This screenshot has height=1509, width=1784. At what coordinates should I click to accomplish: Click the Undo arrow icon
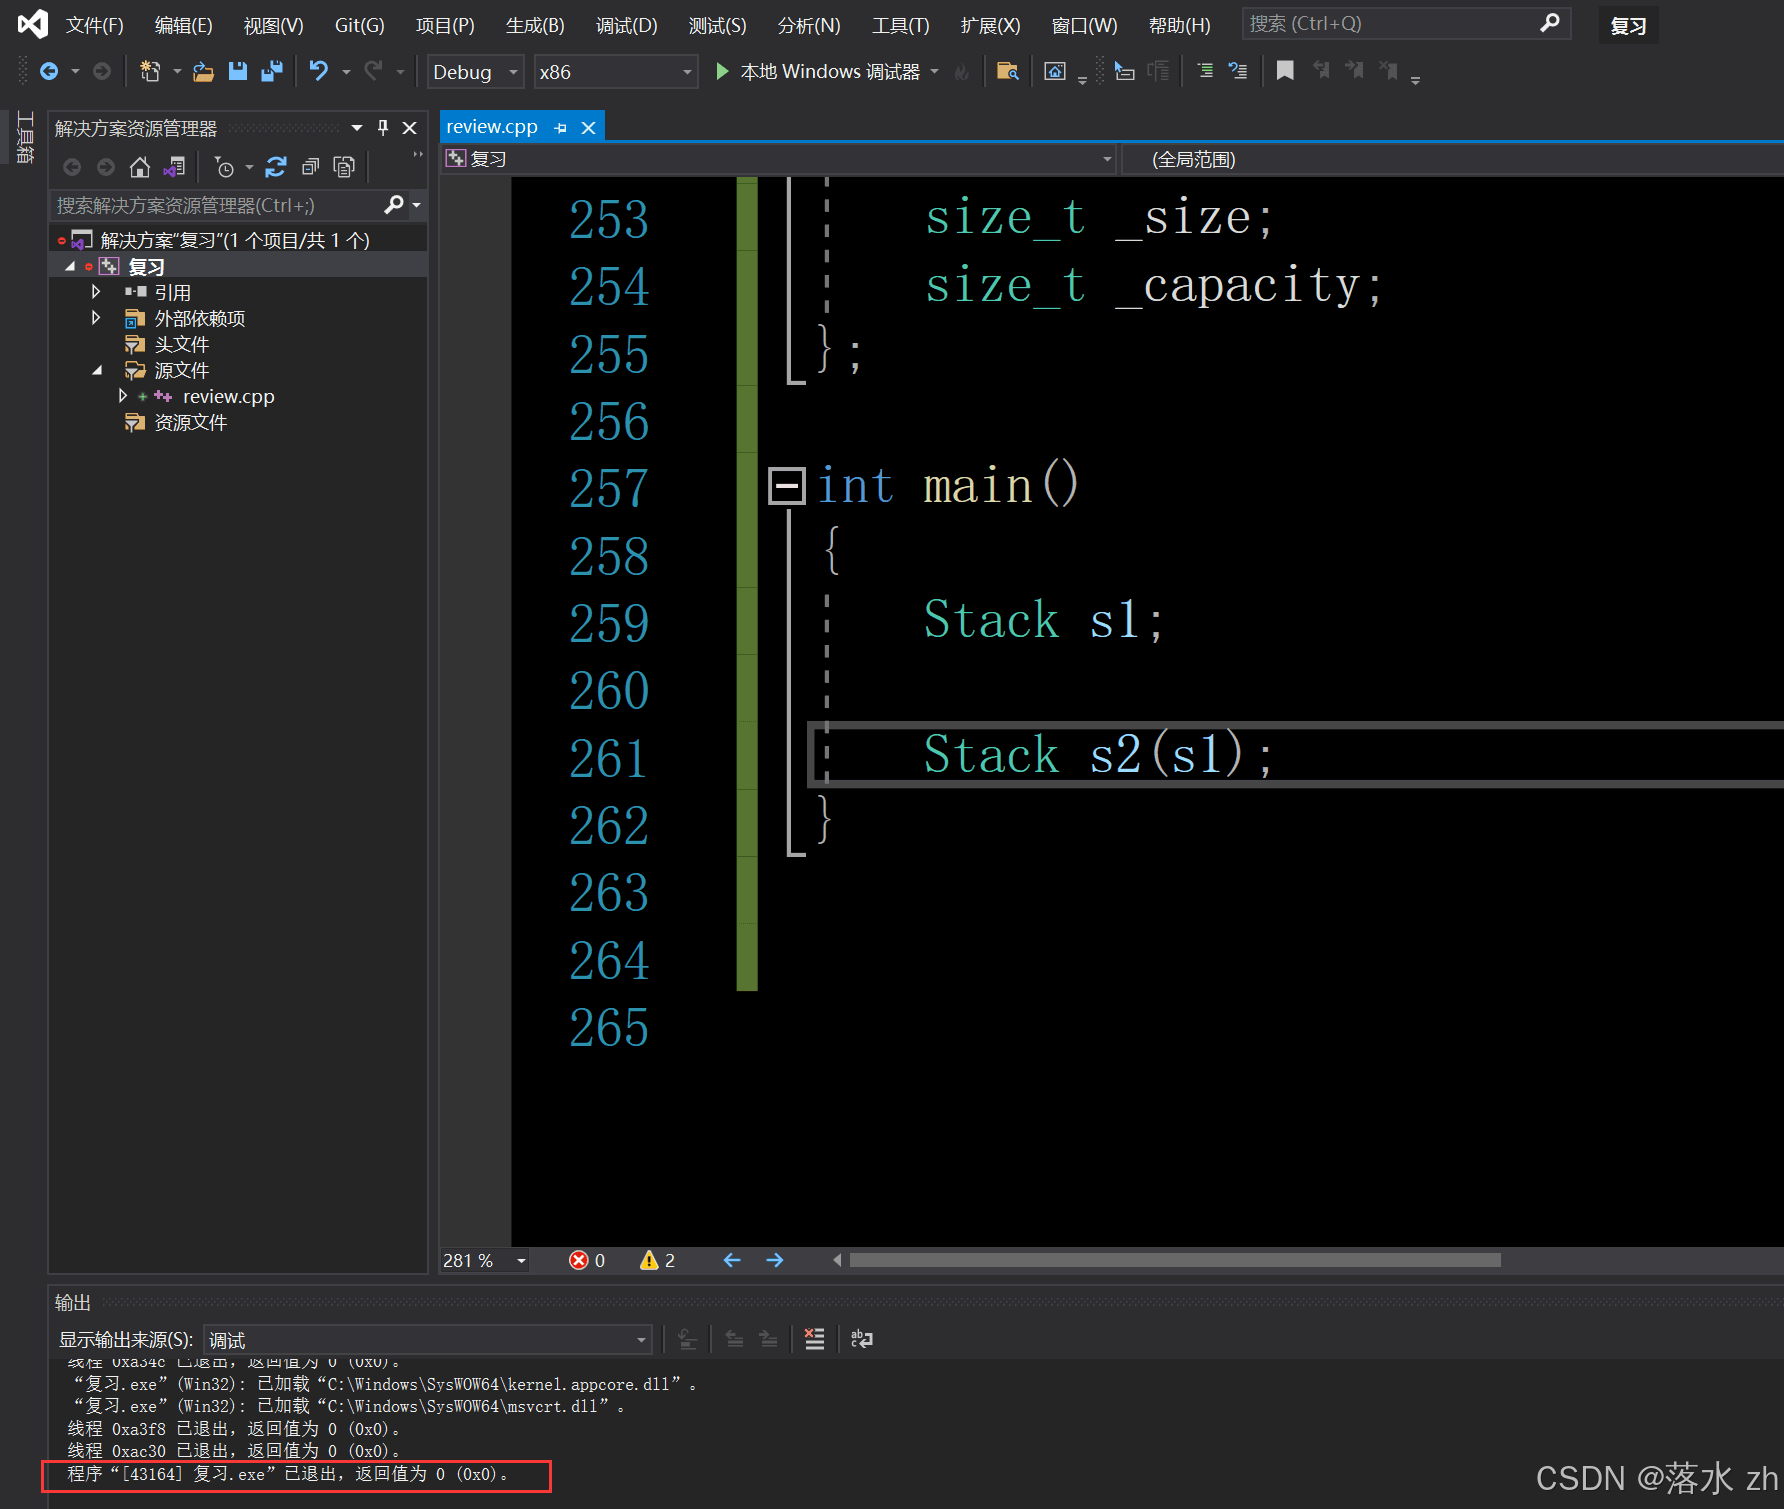318,71
